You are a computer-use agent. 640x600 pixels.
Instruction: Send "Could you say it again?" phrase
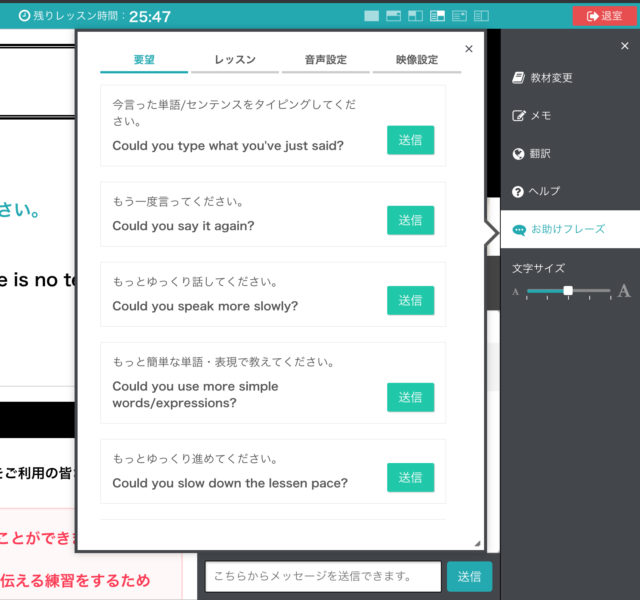[x=410, y=220]
